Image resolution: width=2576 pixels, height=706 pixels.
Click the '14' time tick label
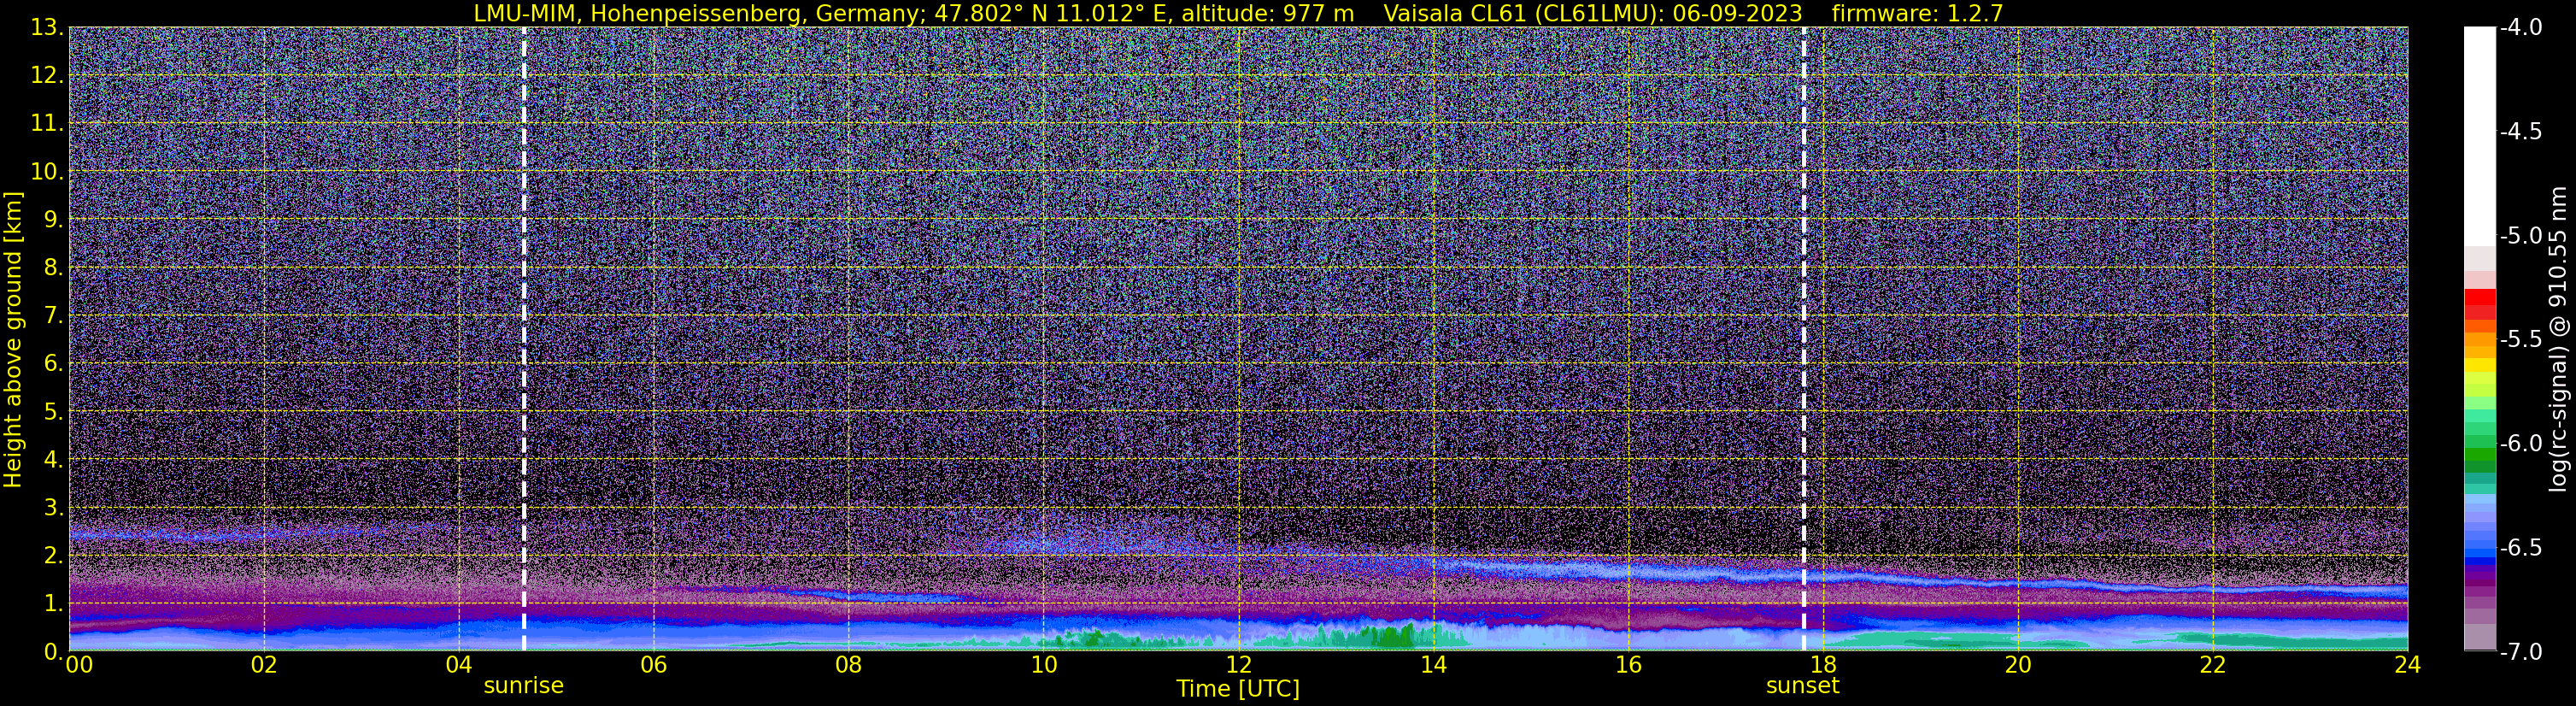(1433, 665)
